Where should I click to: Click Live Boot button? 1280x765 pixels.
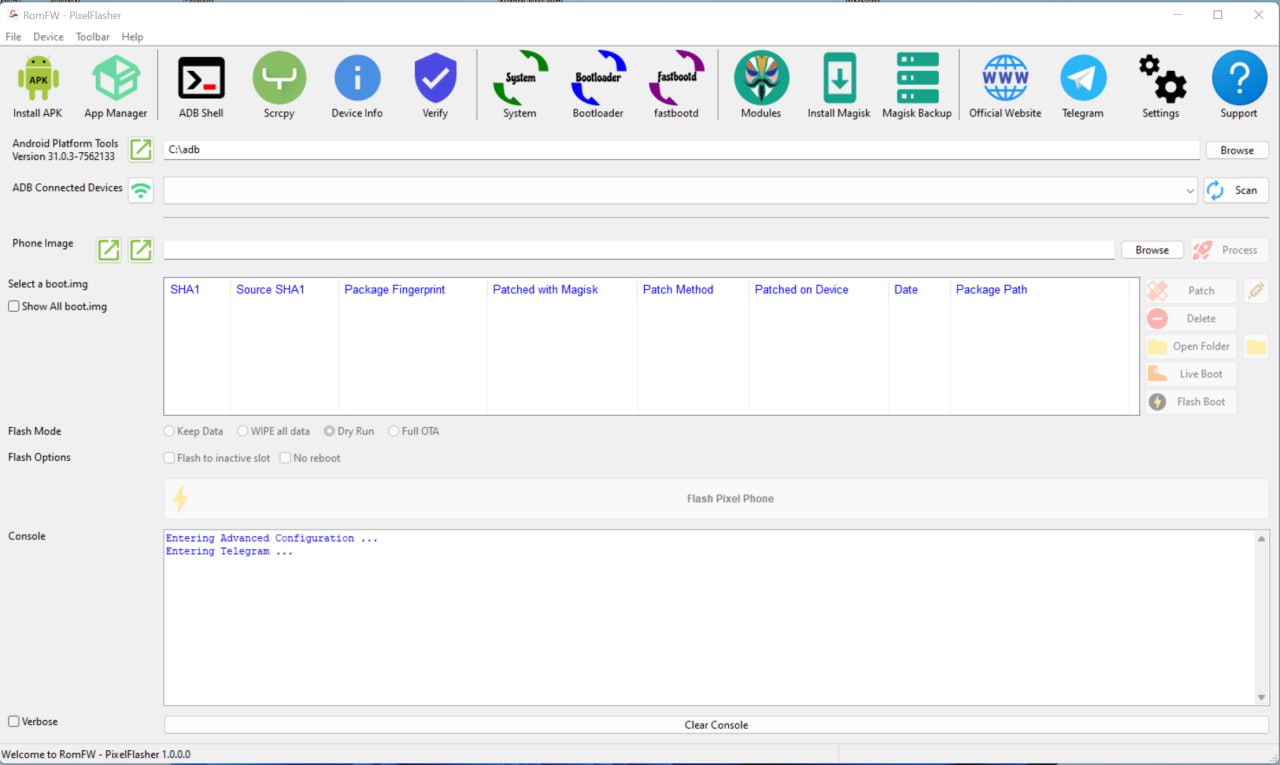(1191, 374)
